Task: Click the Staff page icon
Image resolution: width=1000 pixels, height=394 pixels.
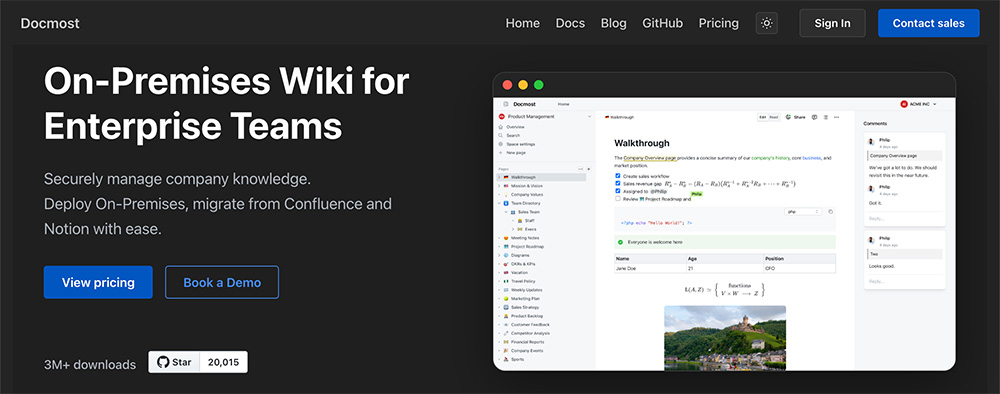Action: (x=520, y=221)
